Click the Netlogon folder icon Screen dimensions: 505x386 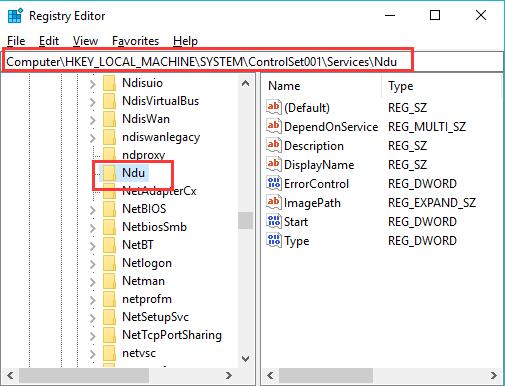coord(109,263)
